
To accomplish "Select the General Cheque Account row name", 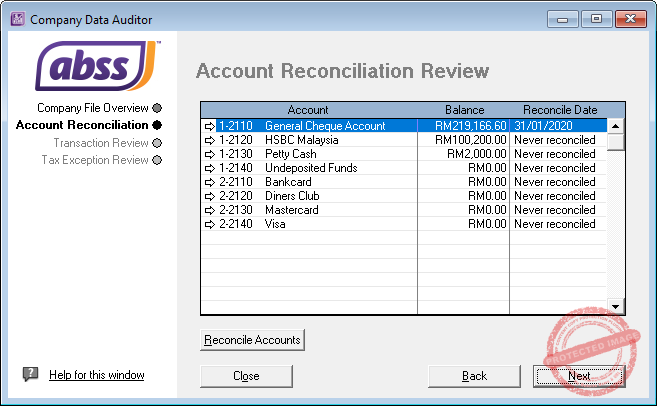I will 325,126.
